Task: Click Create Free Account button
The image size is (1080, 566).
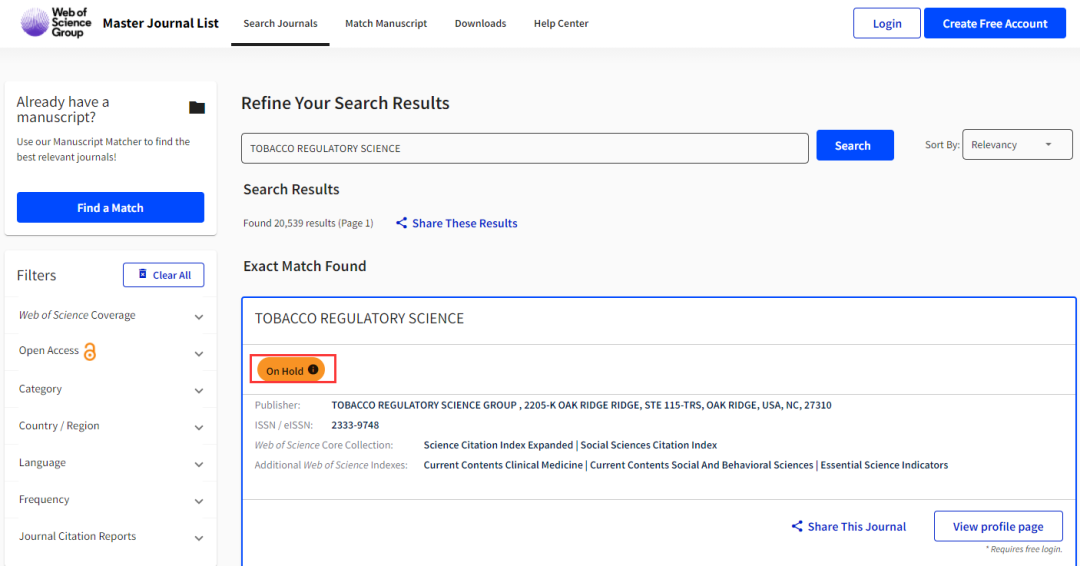Action: (x=995, y=23)
